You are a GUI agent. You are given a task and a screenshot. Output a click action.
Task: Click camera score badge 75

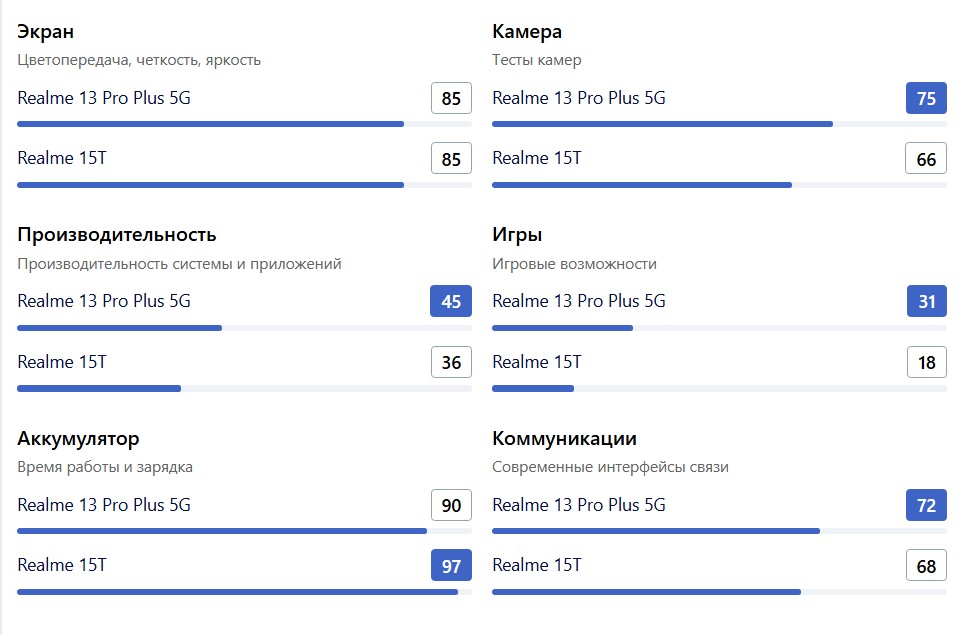(x=926, y=98)
